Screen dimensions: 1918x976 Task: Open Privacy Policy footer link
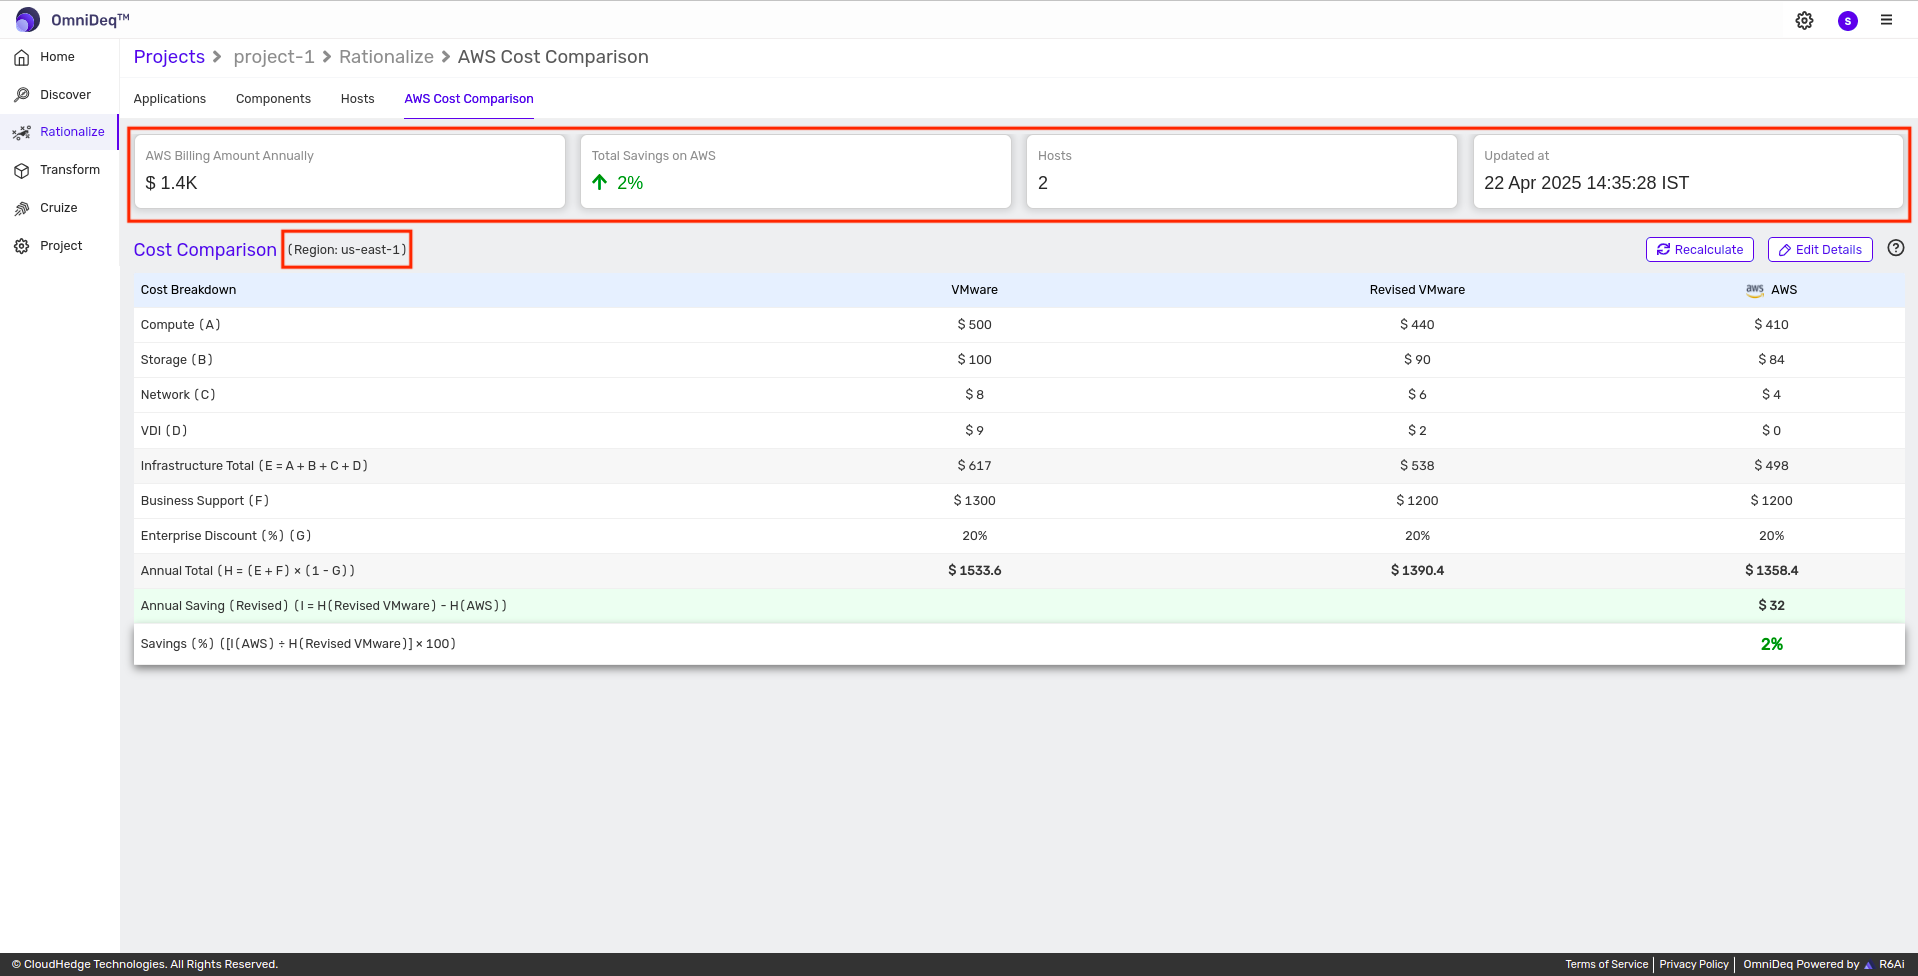(x=1693, y=964)
